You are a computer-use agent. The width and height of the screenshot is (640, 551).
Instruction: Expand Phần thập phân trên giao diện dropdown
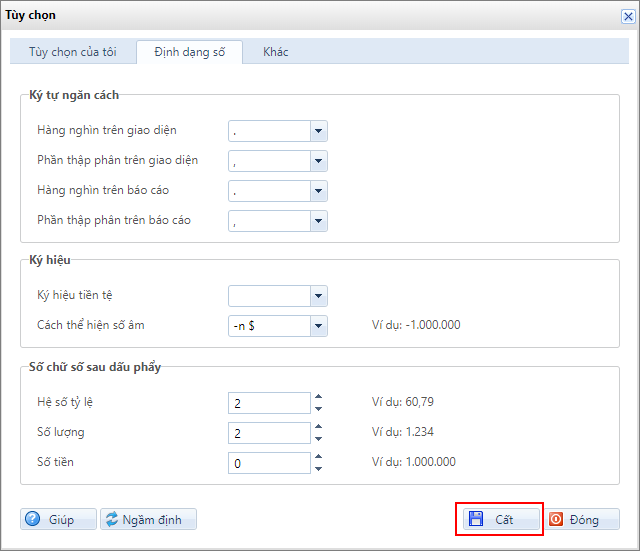(x=318, y=161)
